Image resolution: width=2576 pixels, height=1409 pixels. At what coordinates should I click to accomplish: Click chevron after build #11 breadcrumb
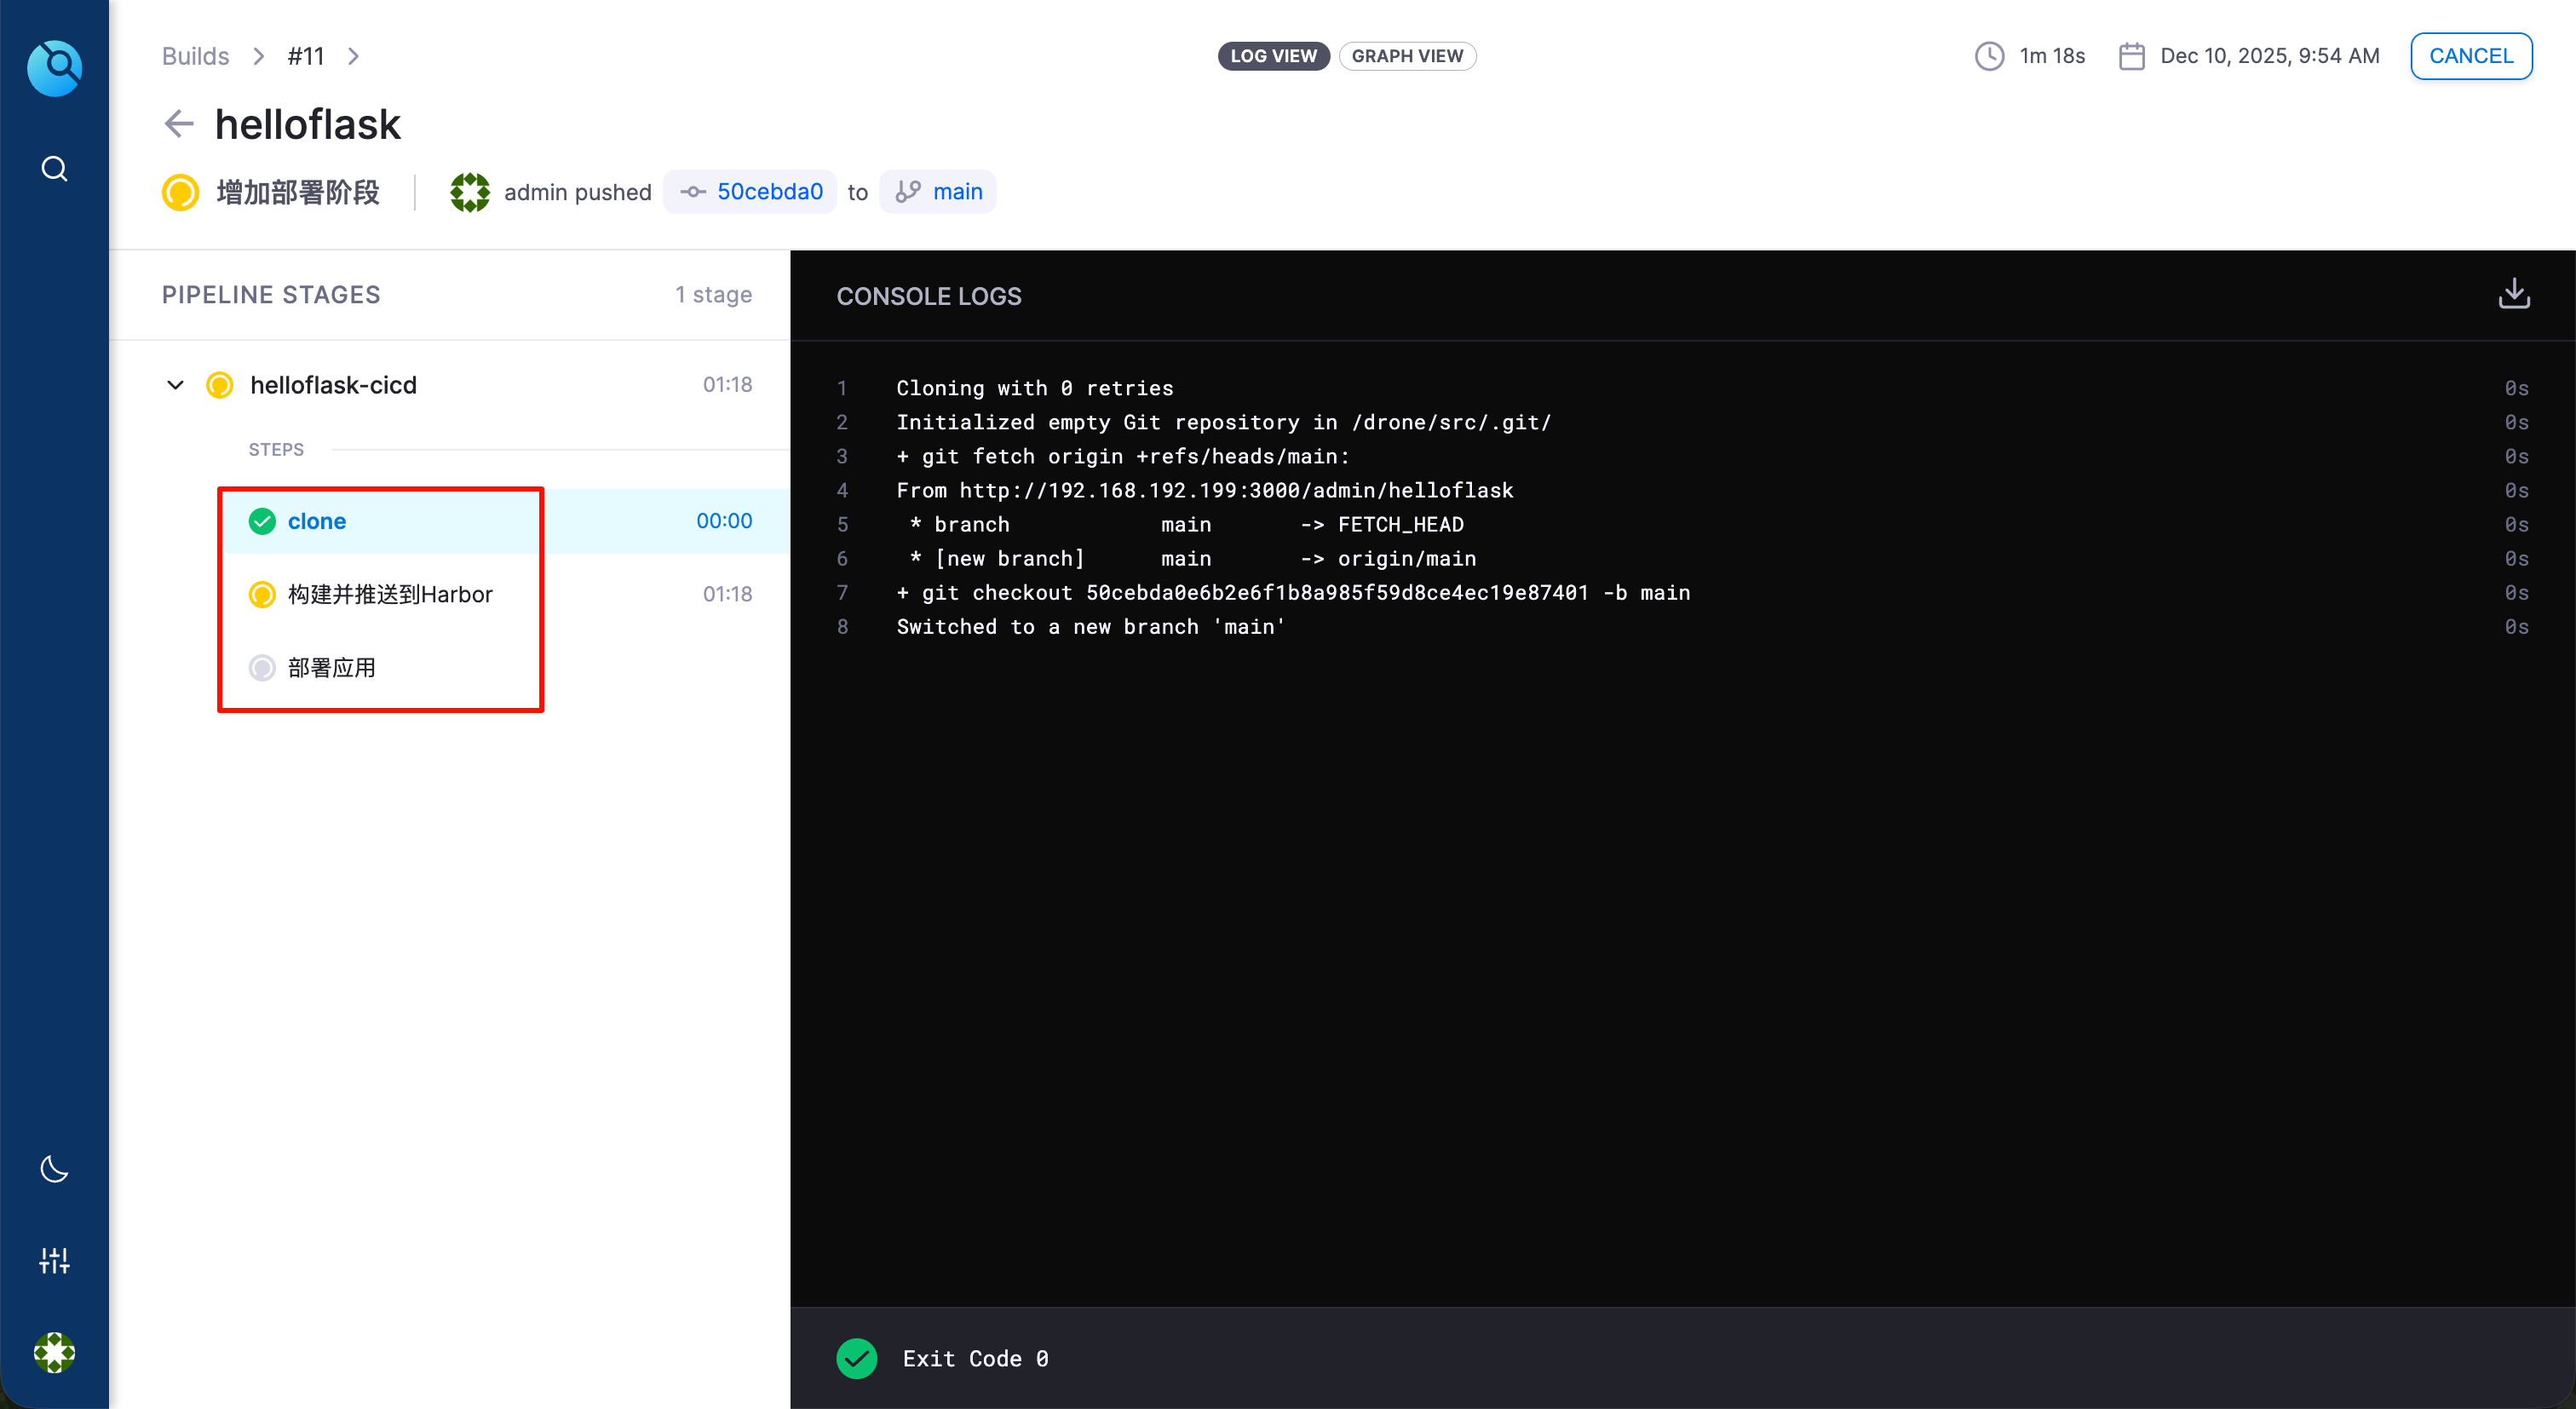click(x=353, y=56)
